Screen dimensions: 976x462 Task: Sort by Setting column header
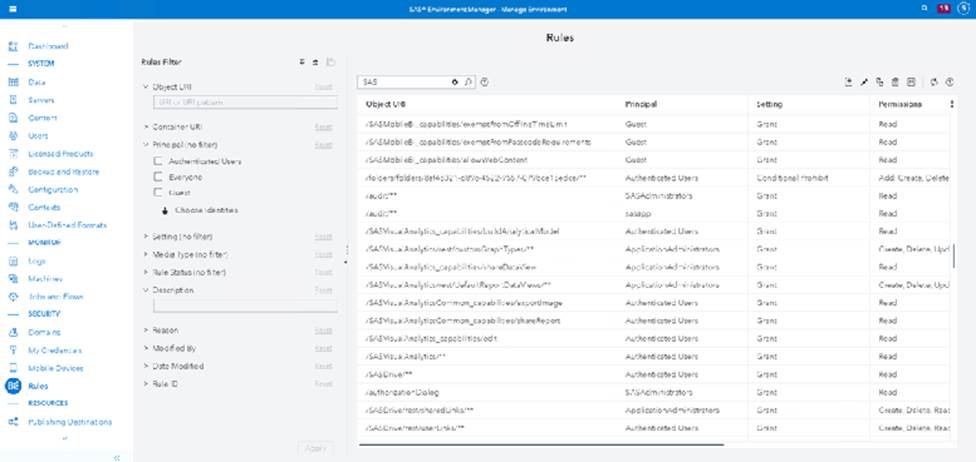click(x=769, y=105)
